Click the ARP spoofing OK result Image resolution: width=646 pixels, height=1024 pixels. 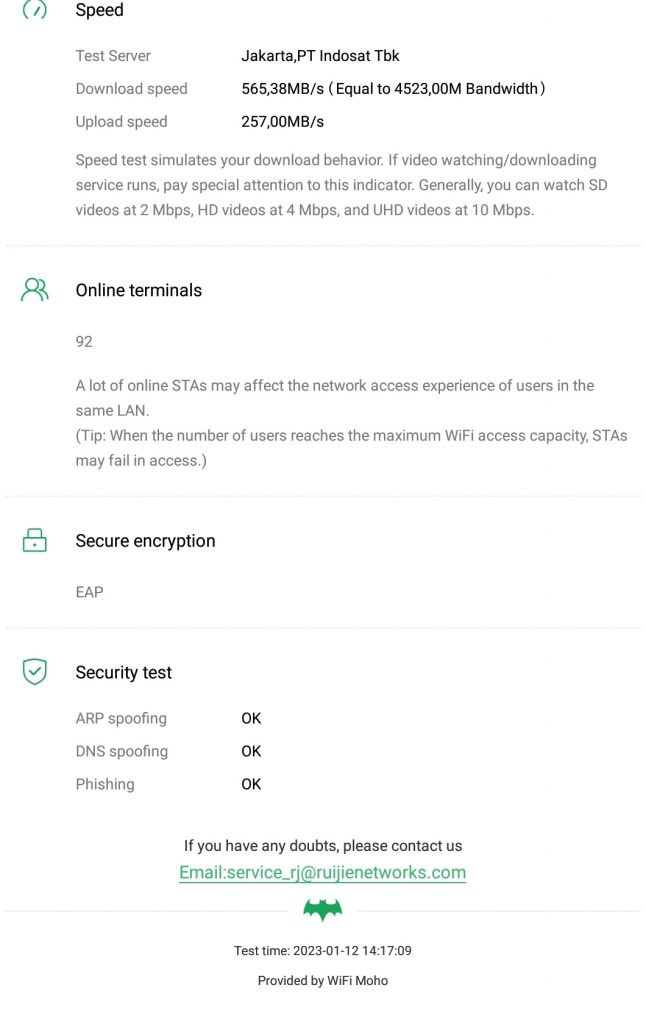pos(251,718)
